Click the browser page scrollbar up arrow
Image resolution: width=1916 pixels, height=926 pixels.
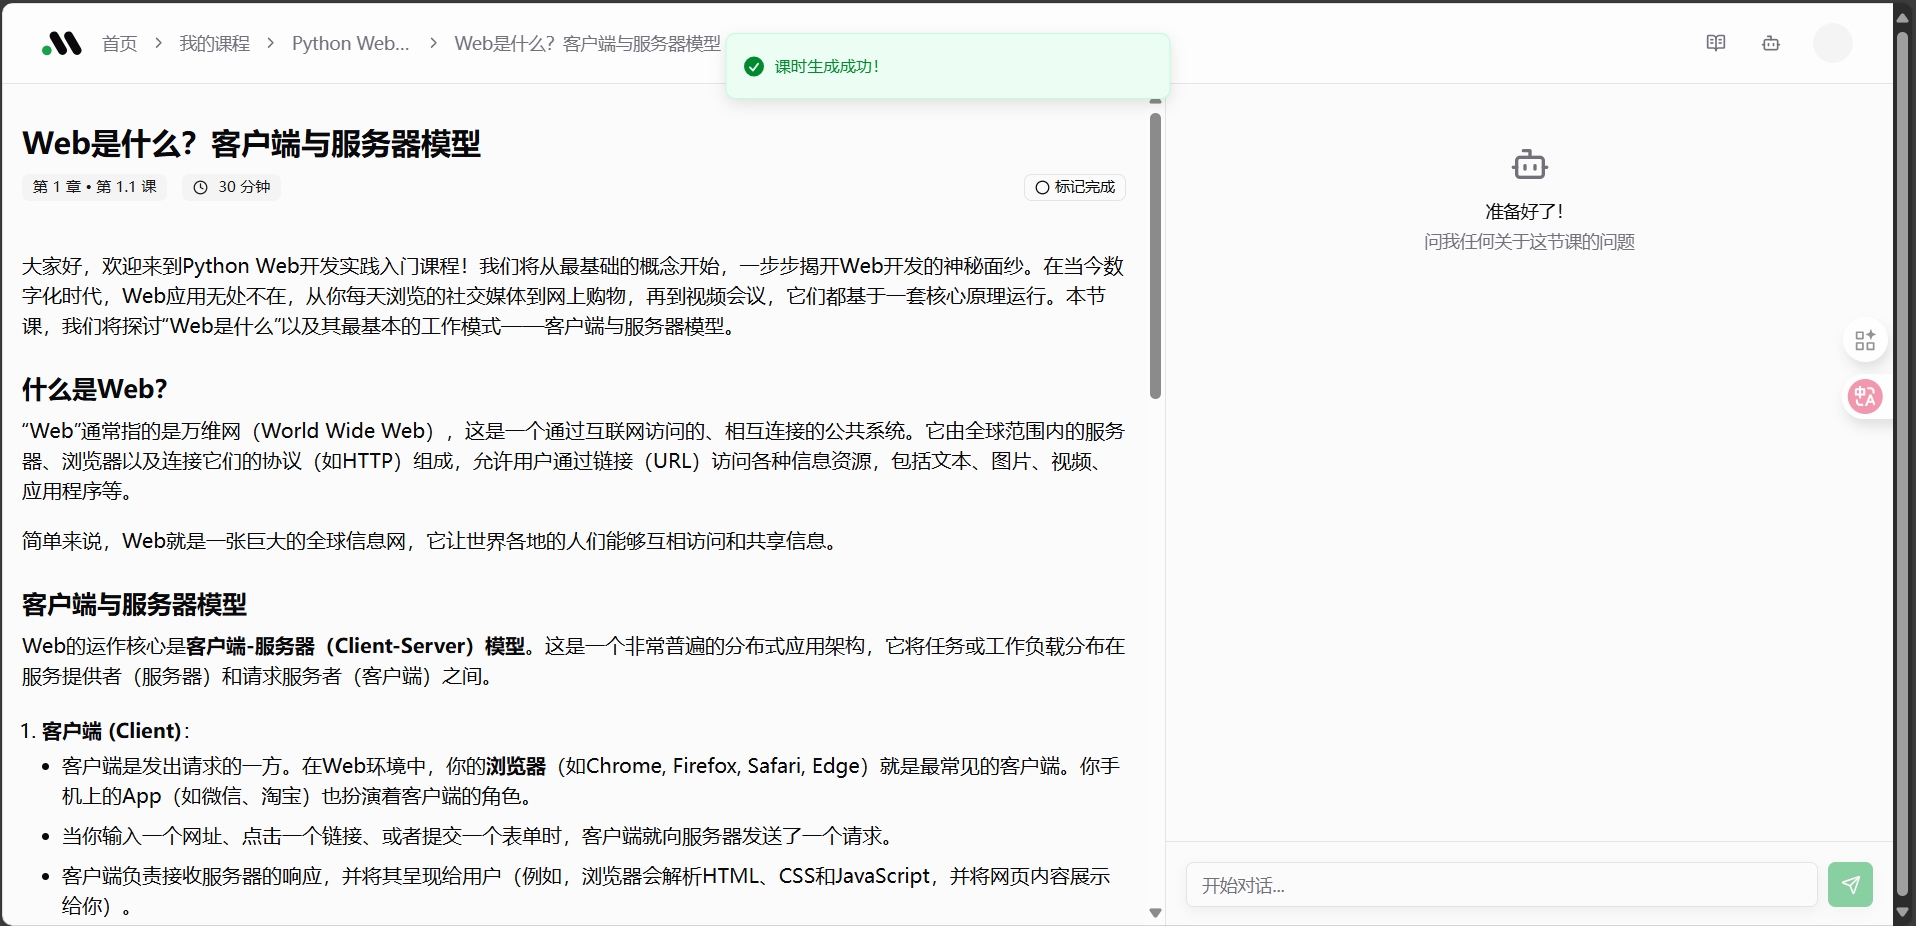pyautogui.click(x=1903, y=18)
